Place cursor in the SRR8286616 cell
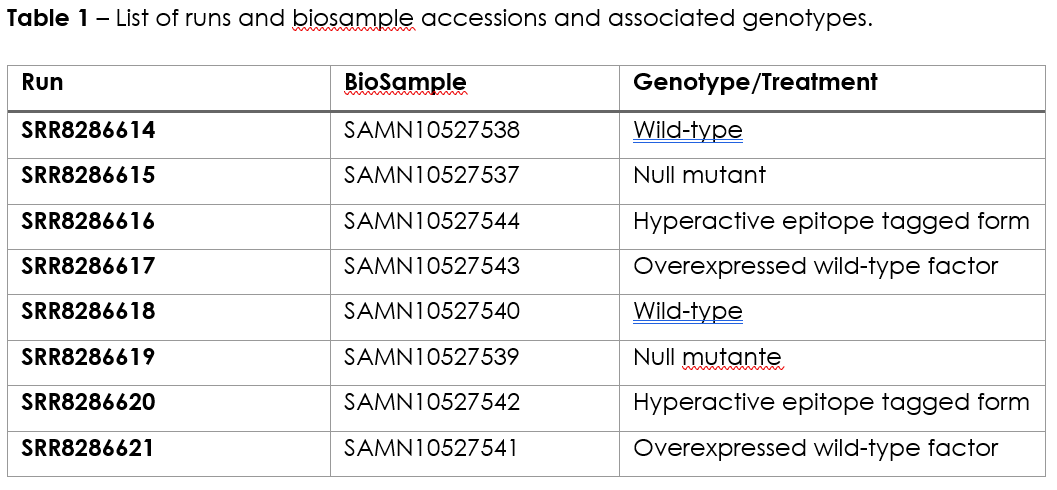 (88, 221)
